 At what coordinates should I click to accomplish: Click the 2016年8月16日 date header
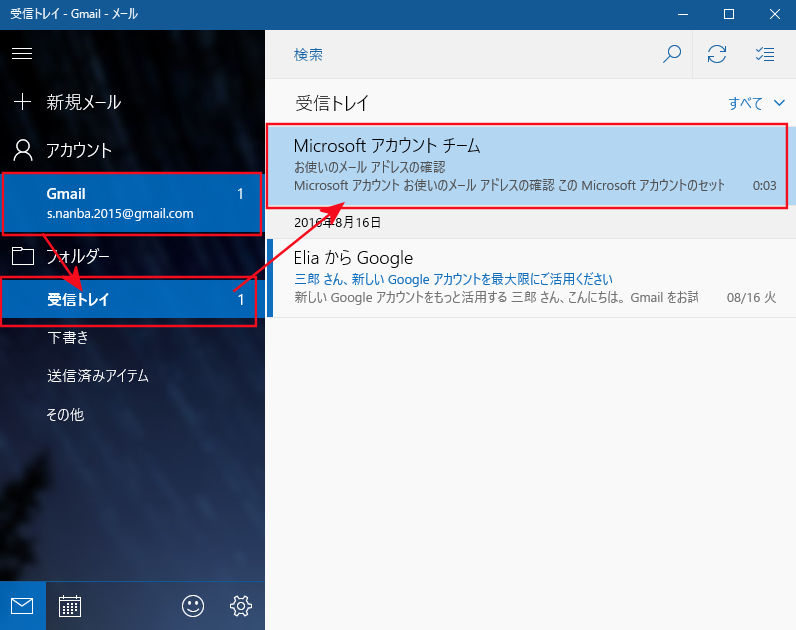338,222
